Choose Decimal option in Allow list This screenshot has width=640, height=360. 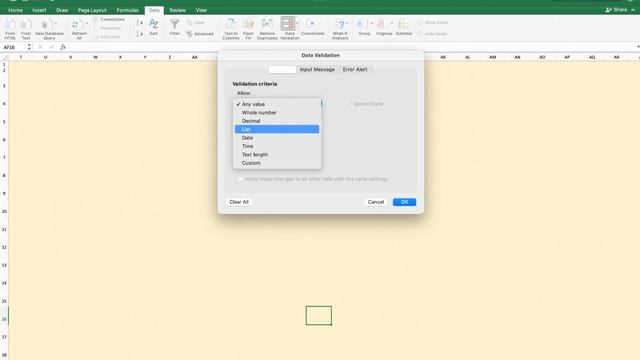click(277, 121)
